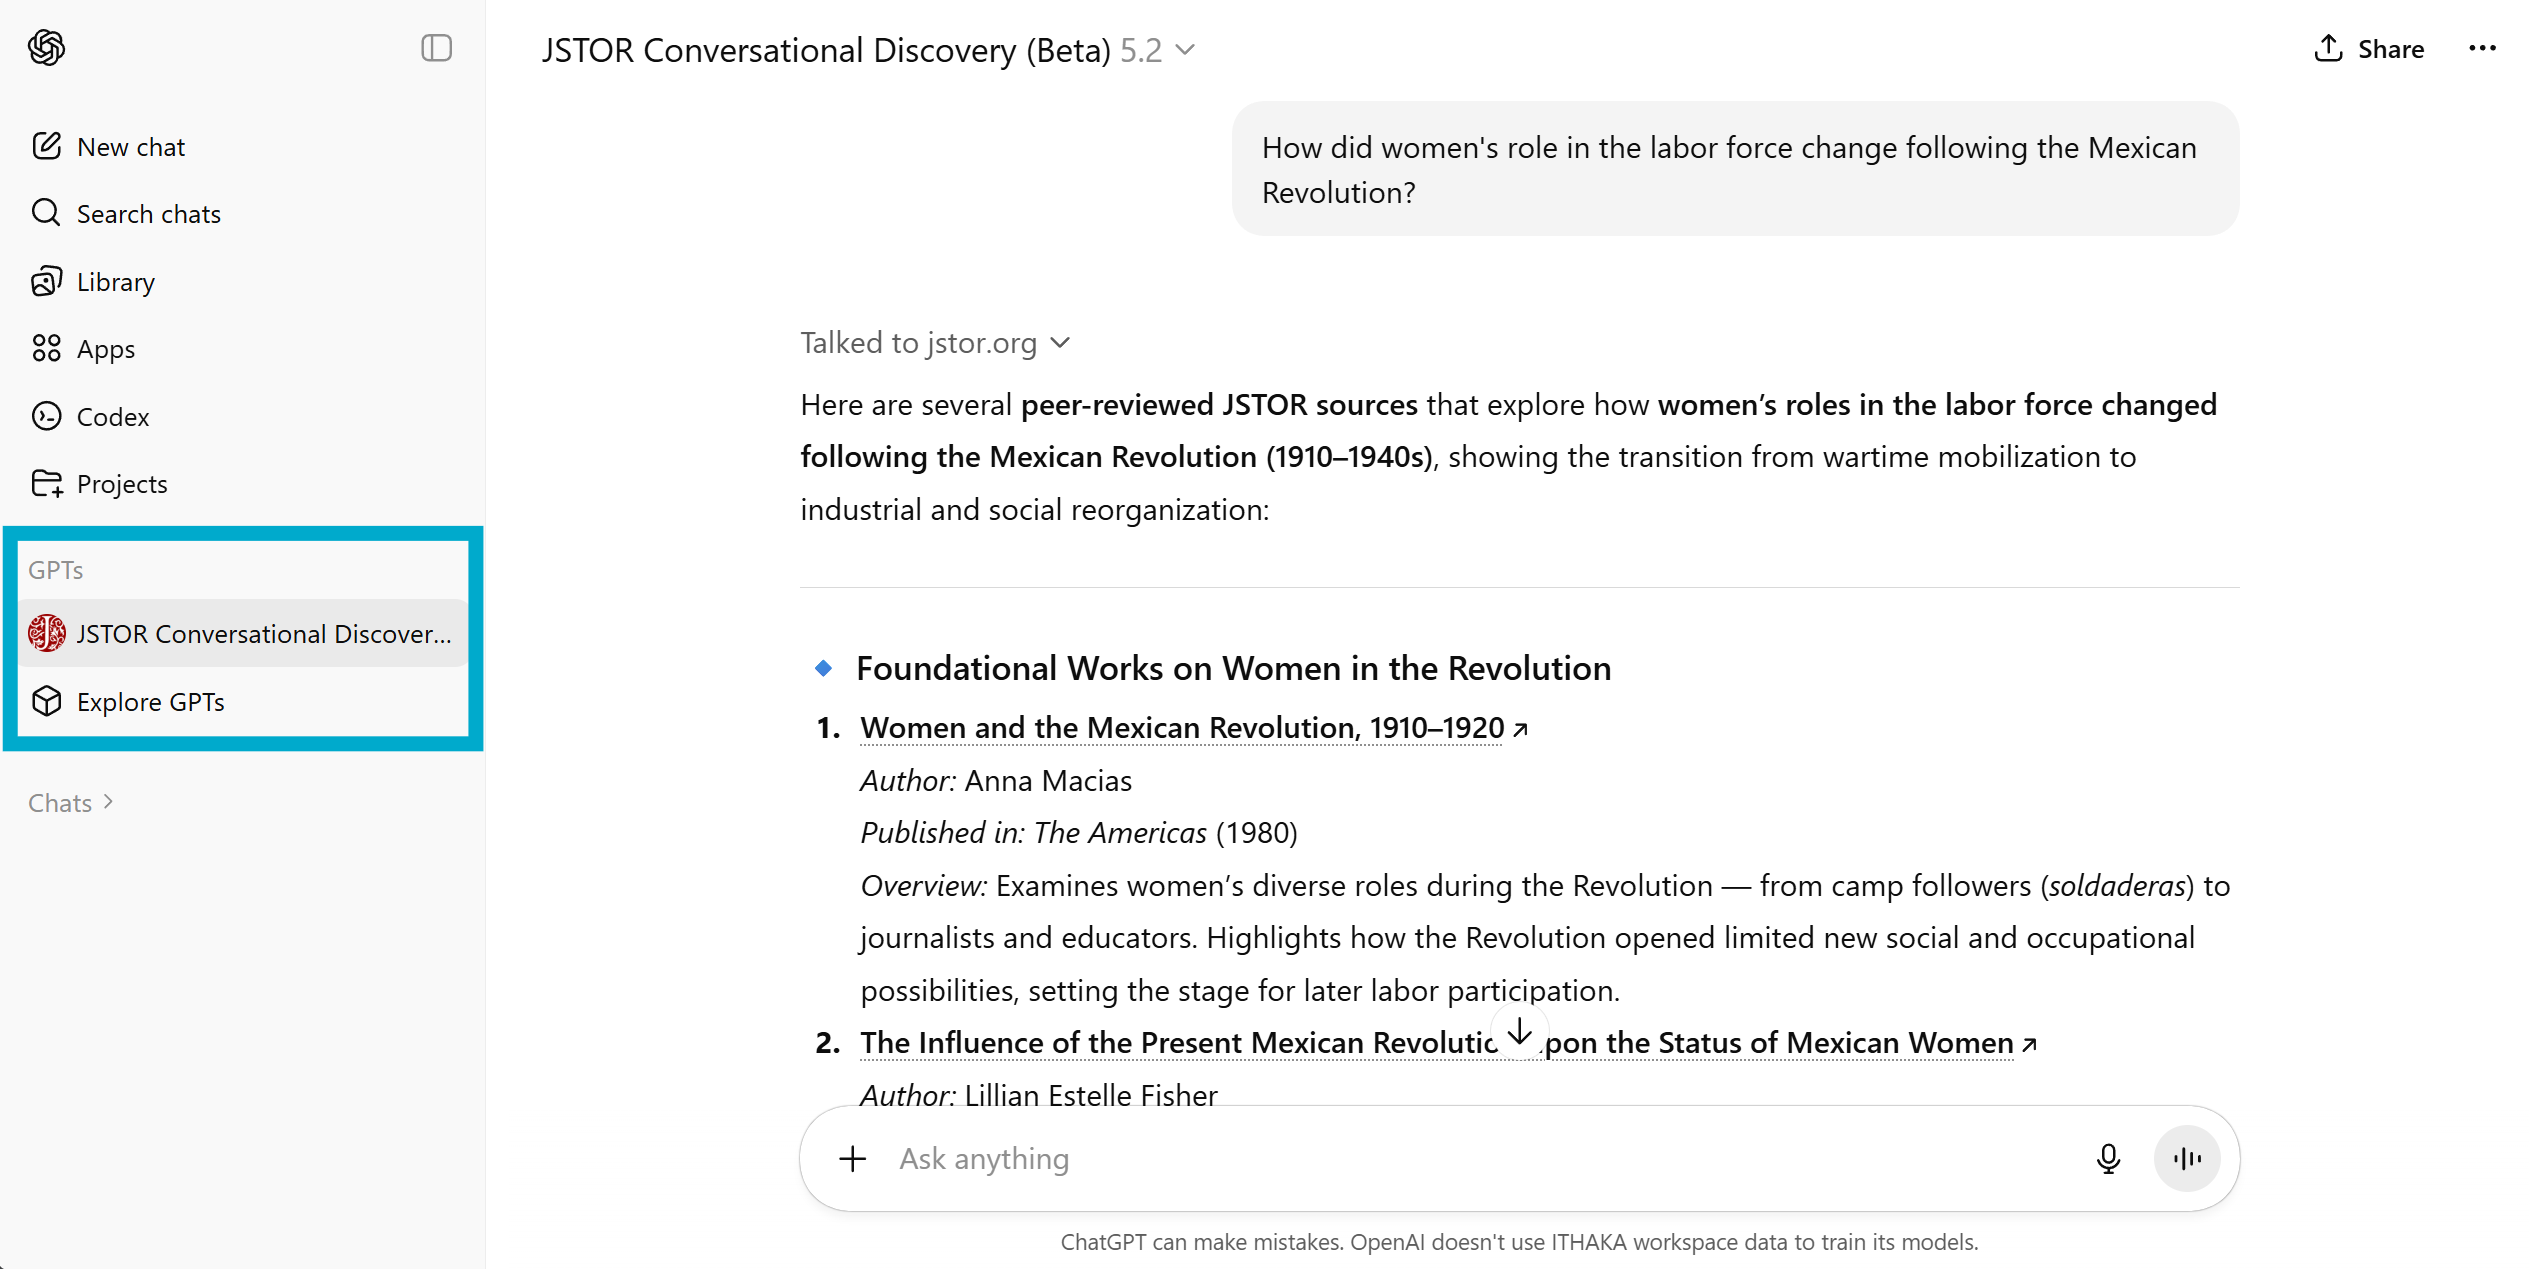Image resolution: width=2529 pixels, height=1269 pixels.
Task: Click the plus attach button in composer
Action: 852,1158
